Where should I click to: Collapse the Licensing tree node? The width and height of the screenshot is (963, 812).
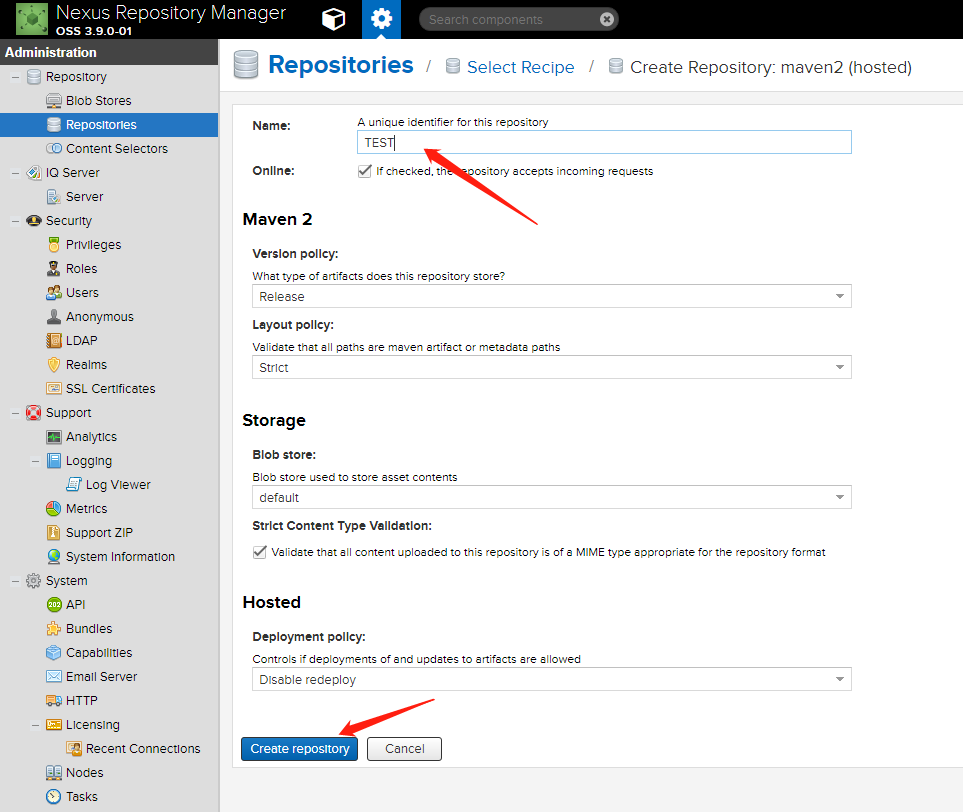36,725
